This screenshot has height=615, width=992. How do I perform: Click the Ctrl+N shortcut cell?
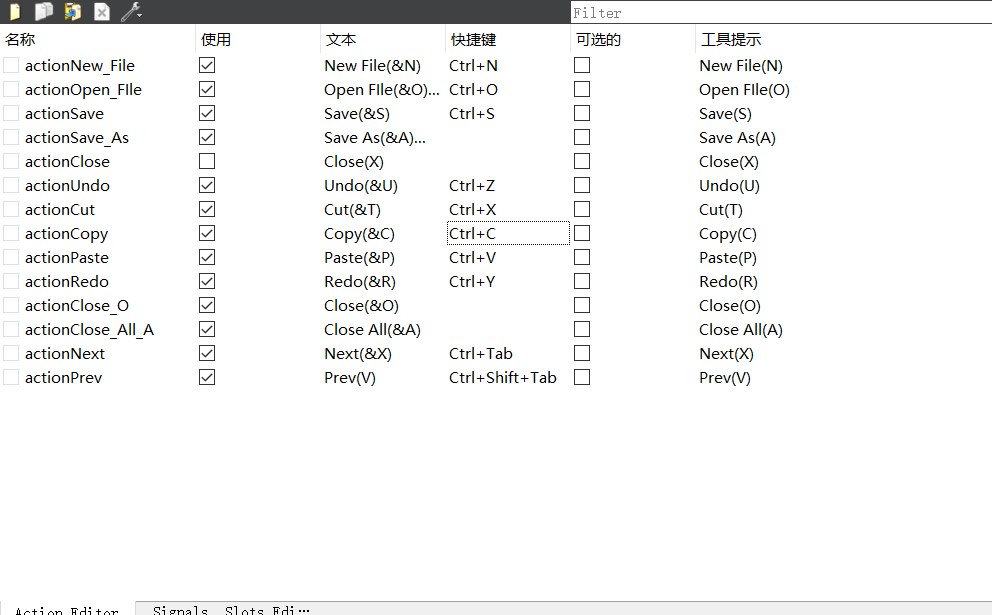click(x=473, y=66)
